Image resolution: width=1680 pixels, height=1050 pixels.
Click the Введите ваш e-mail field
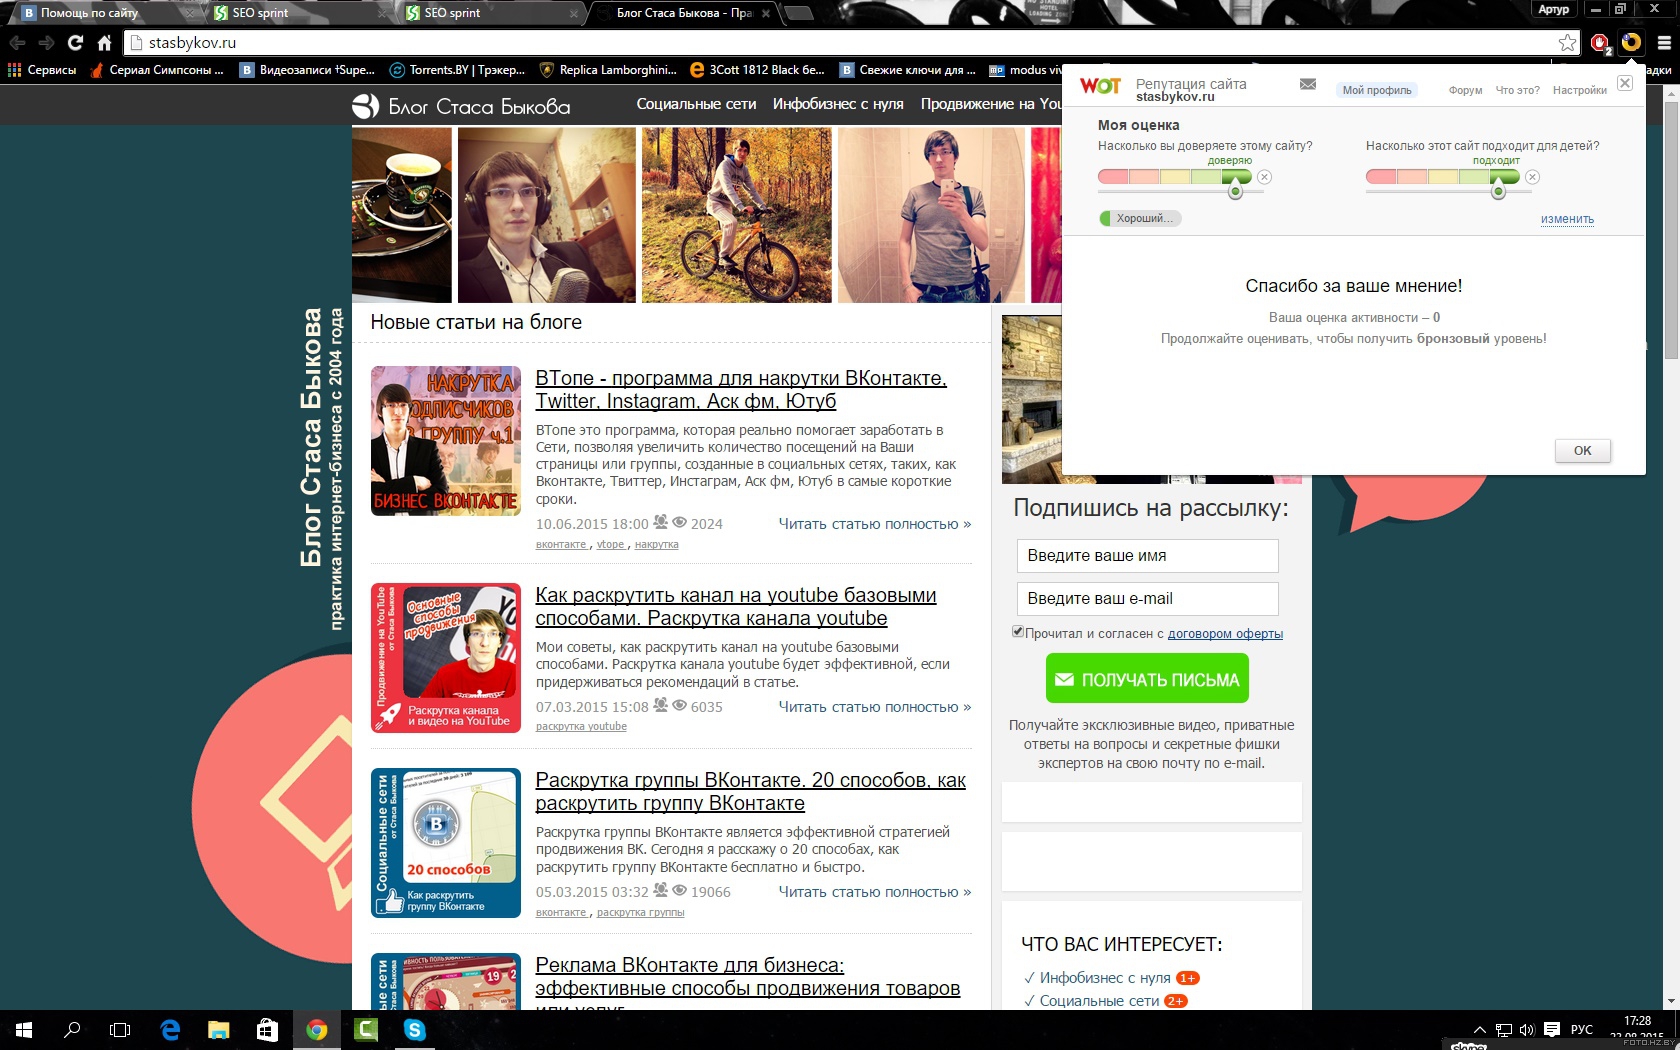(x=1147, y=599)
